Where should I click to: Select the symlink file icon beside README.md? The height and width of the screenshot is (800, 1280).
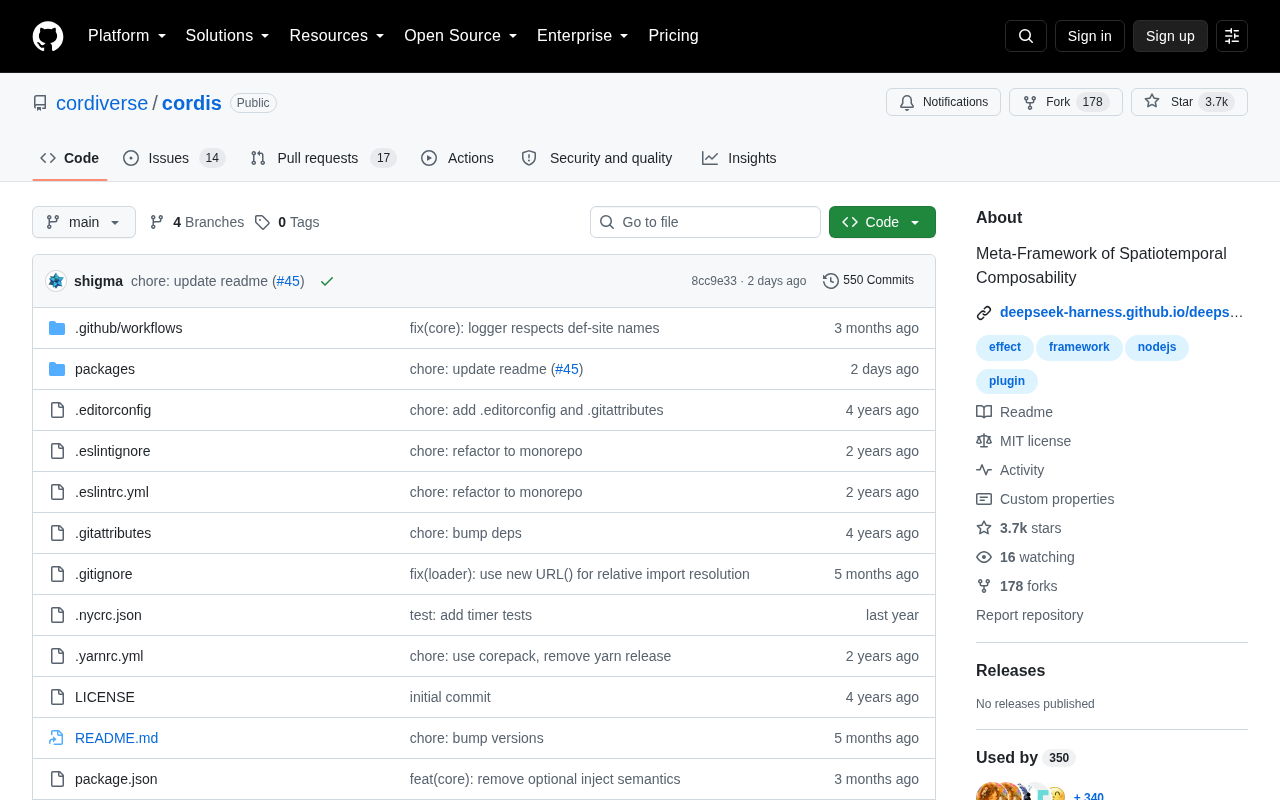[57, 738]
